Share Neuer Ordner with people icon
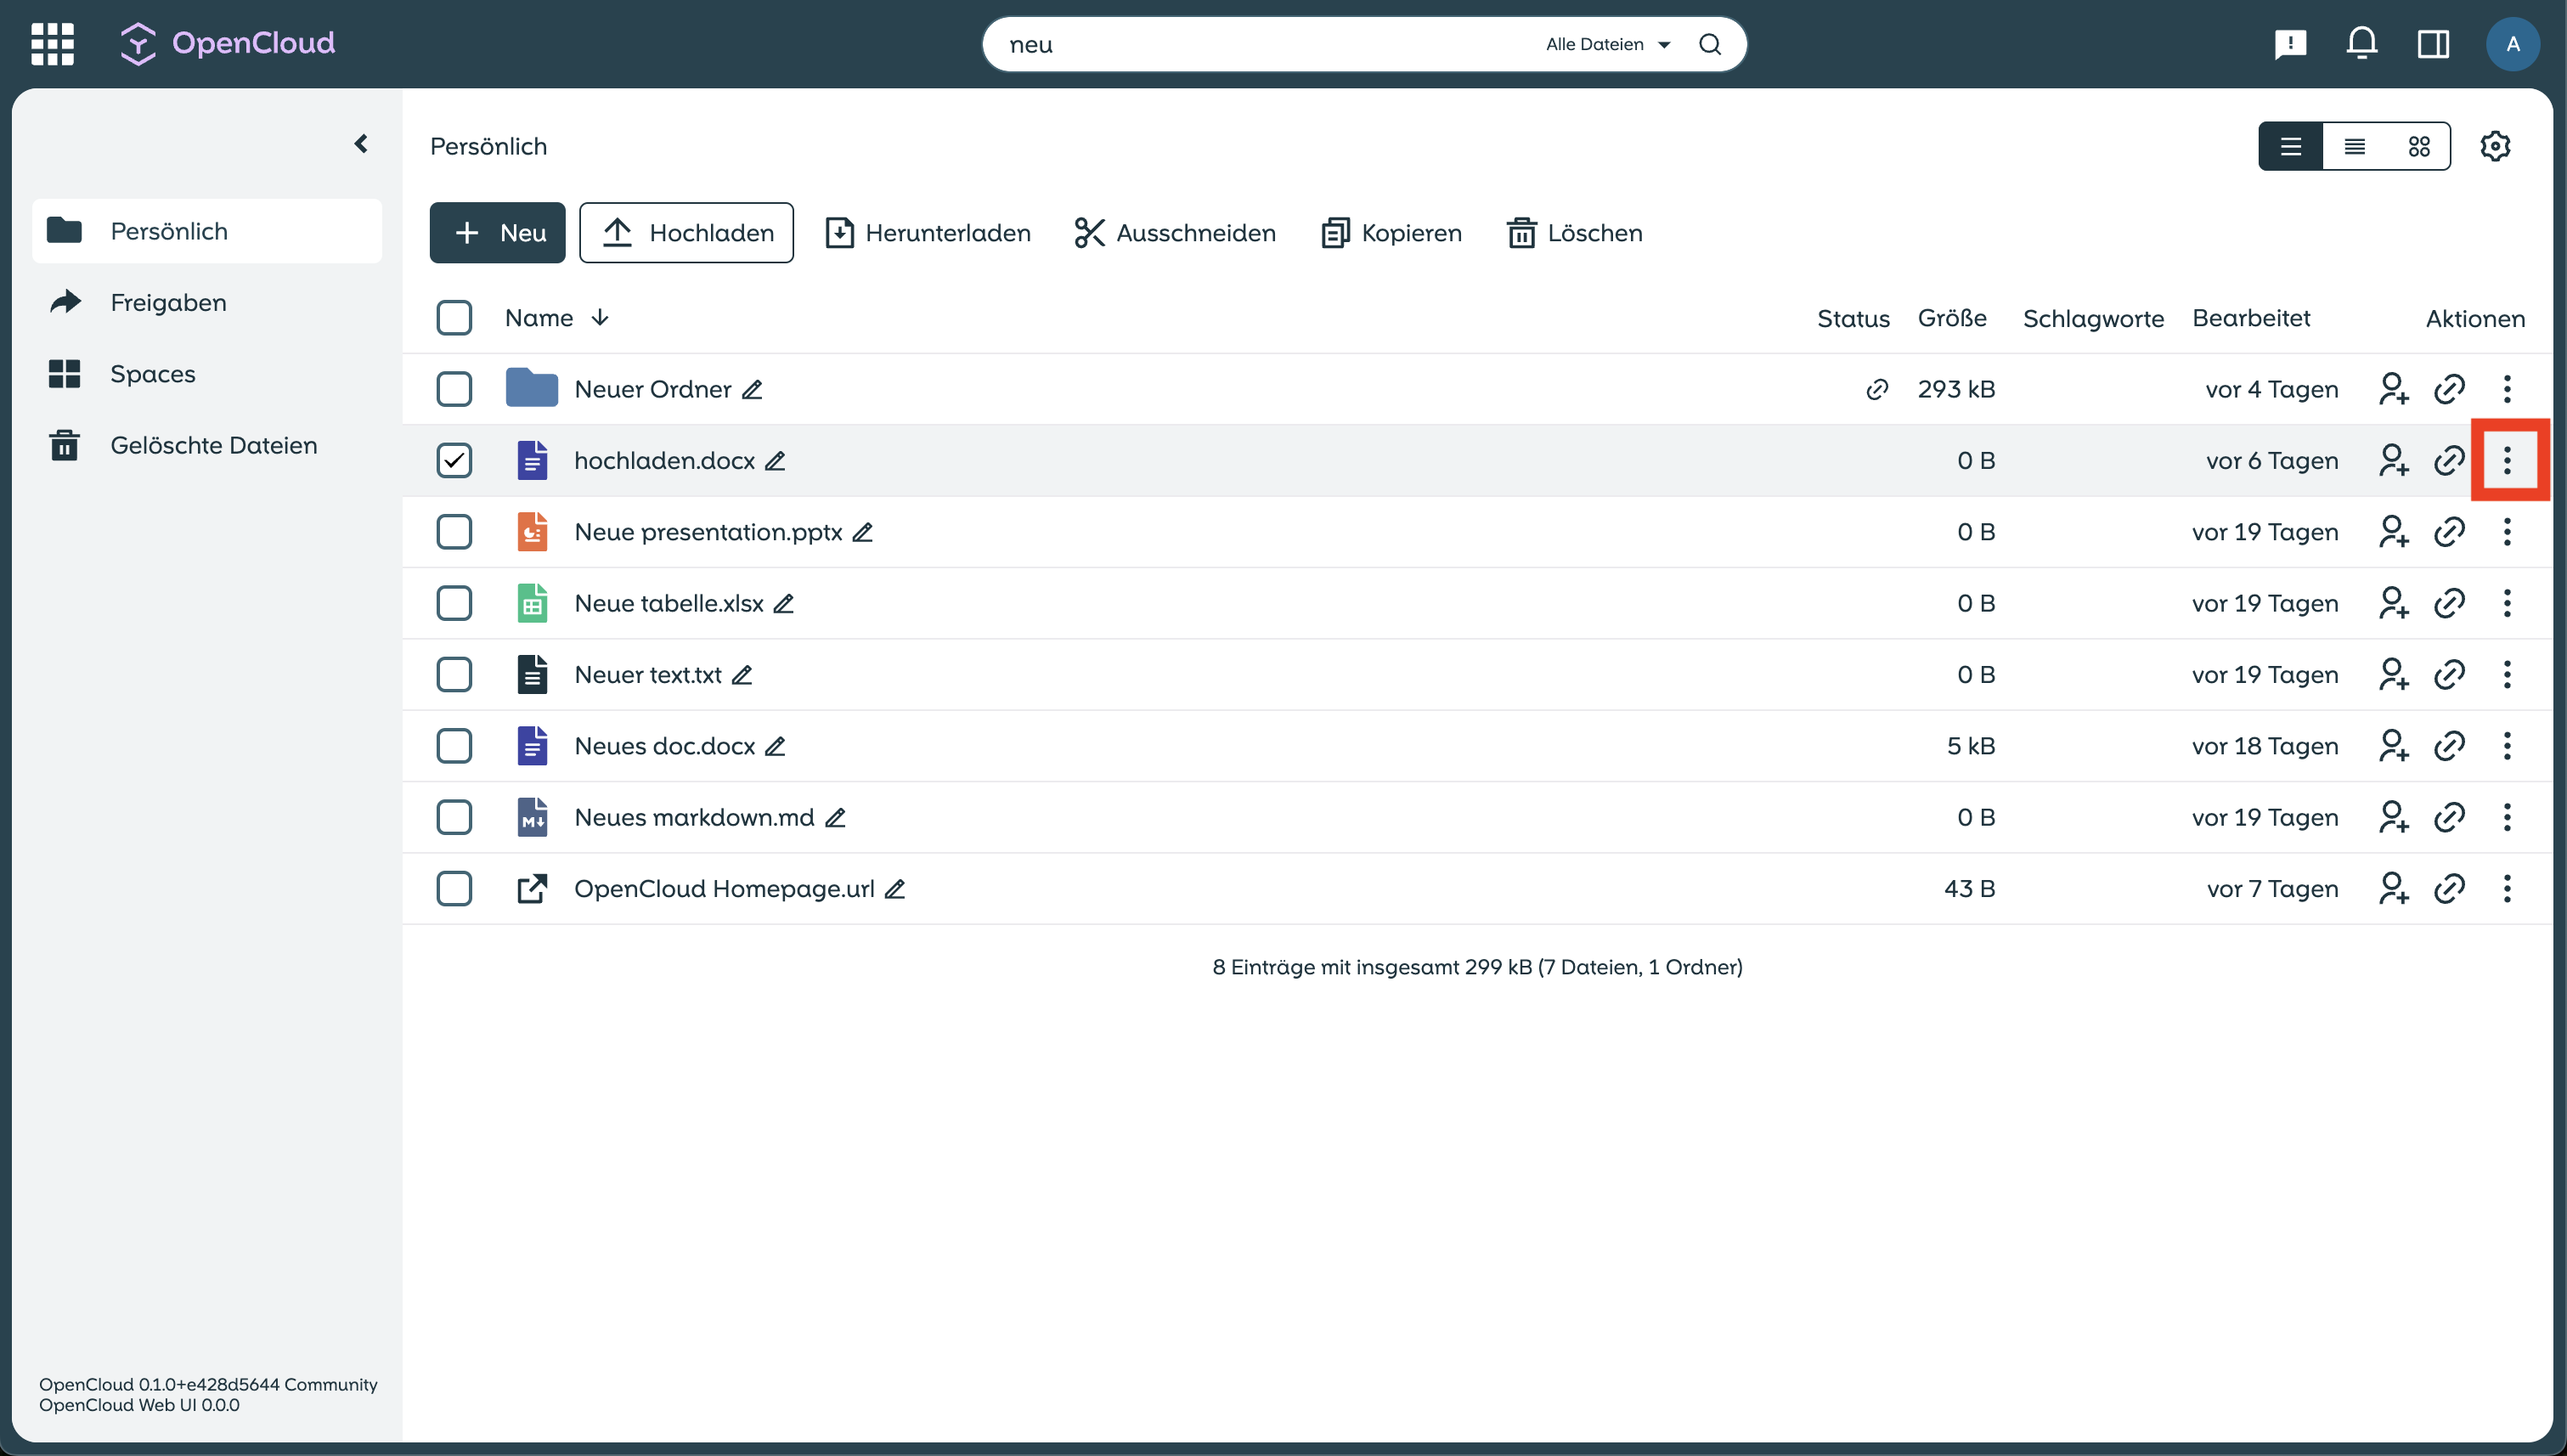The width and height of the screenshot is (2567, 1456). click(x=2393, y=389)
